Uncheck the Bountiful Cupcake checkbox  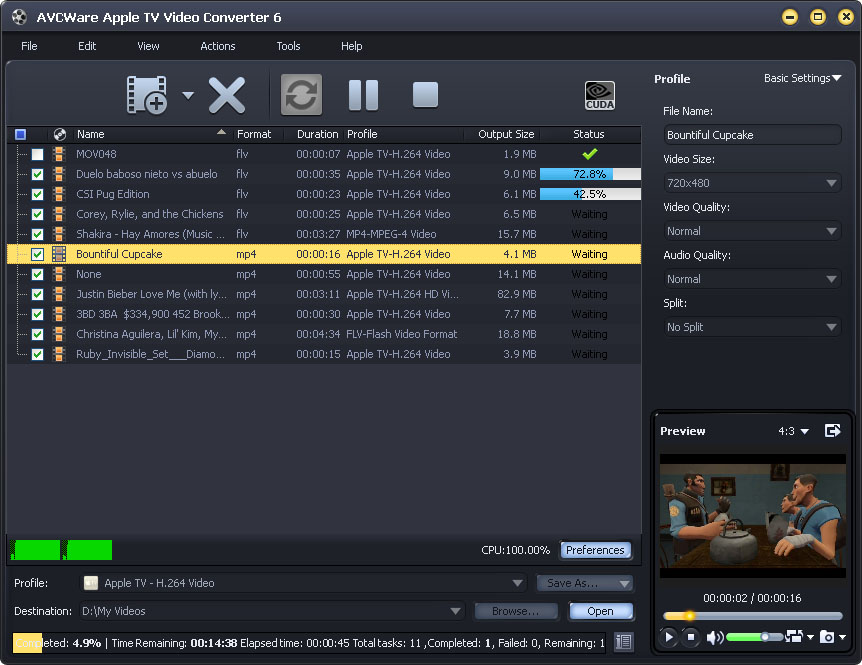(37, 254)
